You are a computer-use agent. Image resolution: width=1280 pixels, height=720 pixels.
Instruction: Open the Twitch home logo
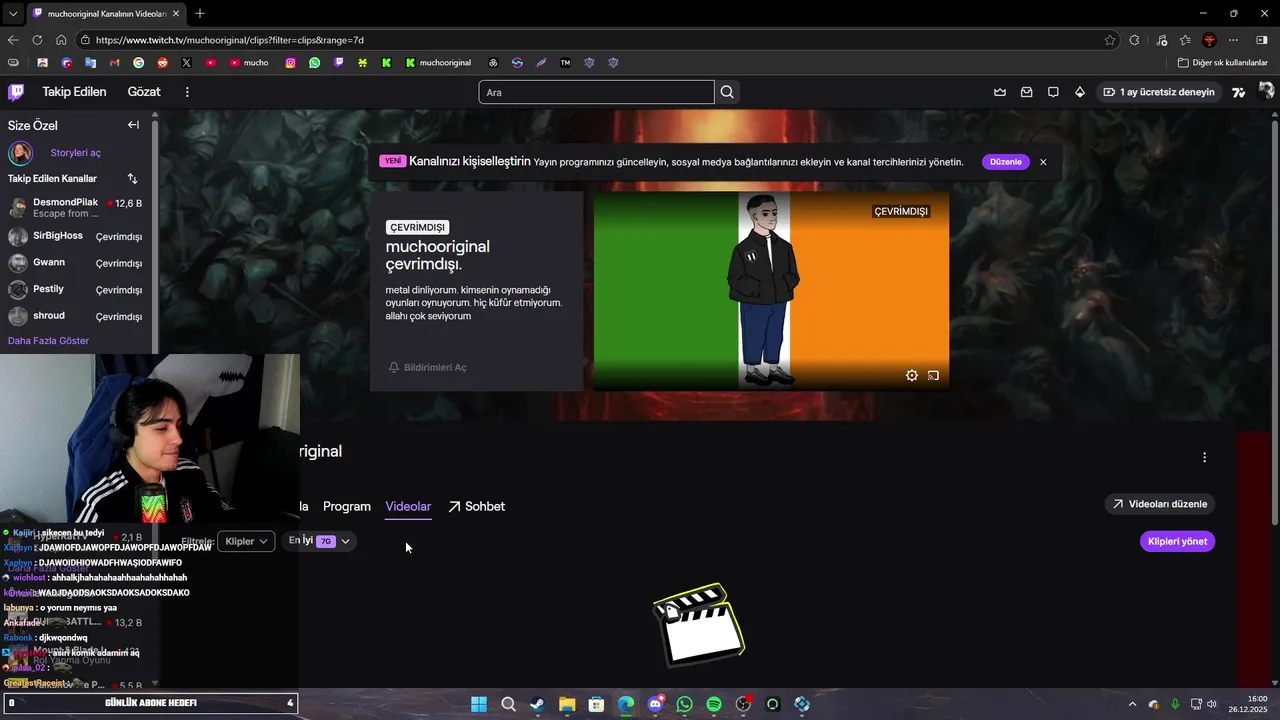tap(16, 92)
